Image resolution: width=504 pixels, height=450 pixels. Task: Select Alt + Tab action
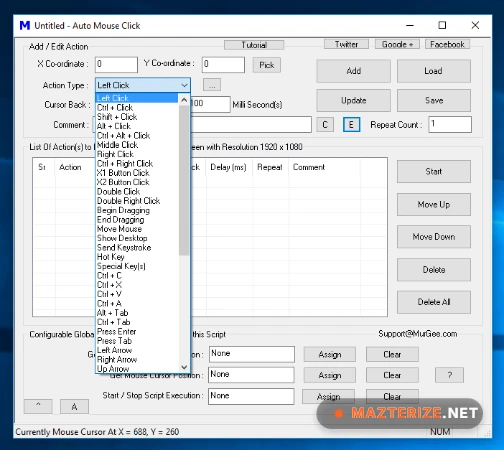tap(137, 313)
